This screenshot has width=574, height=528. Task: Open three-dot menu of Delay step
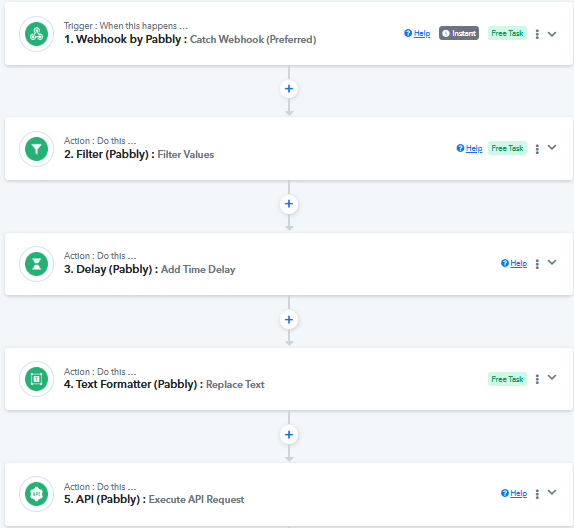click(537, 264)
